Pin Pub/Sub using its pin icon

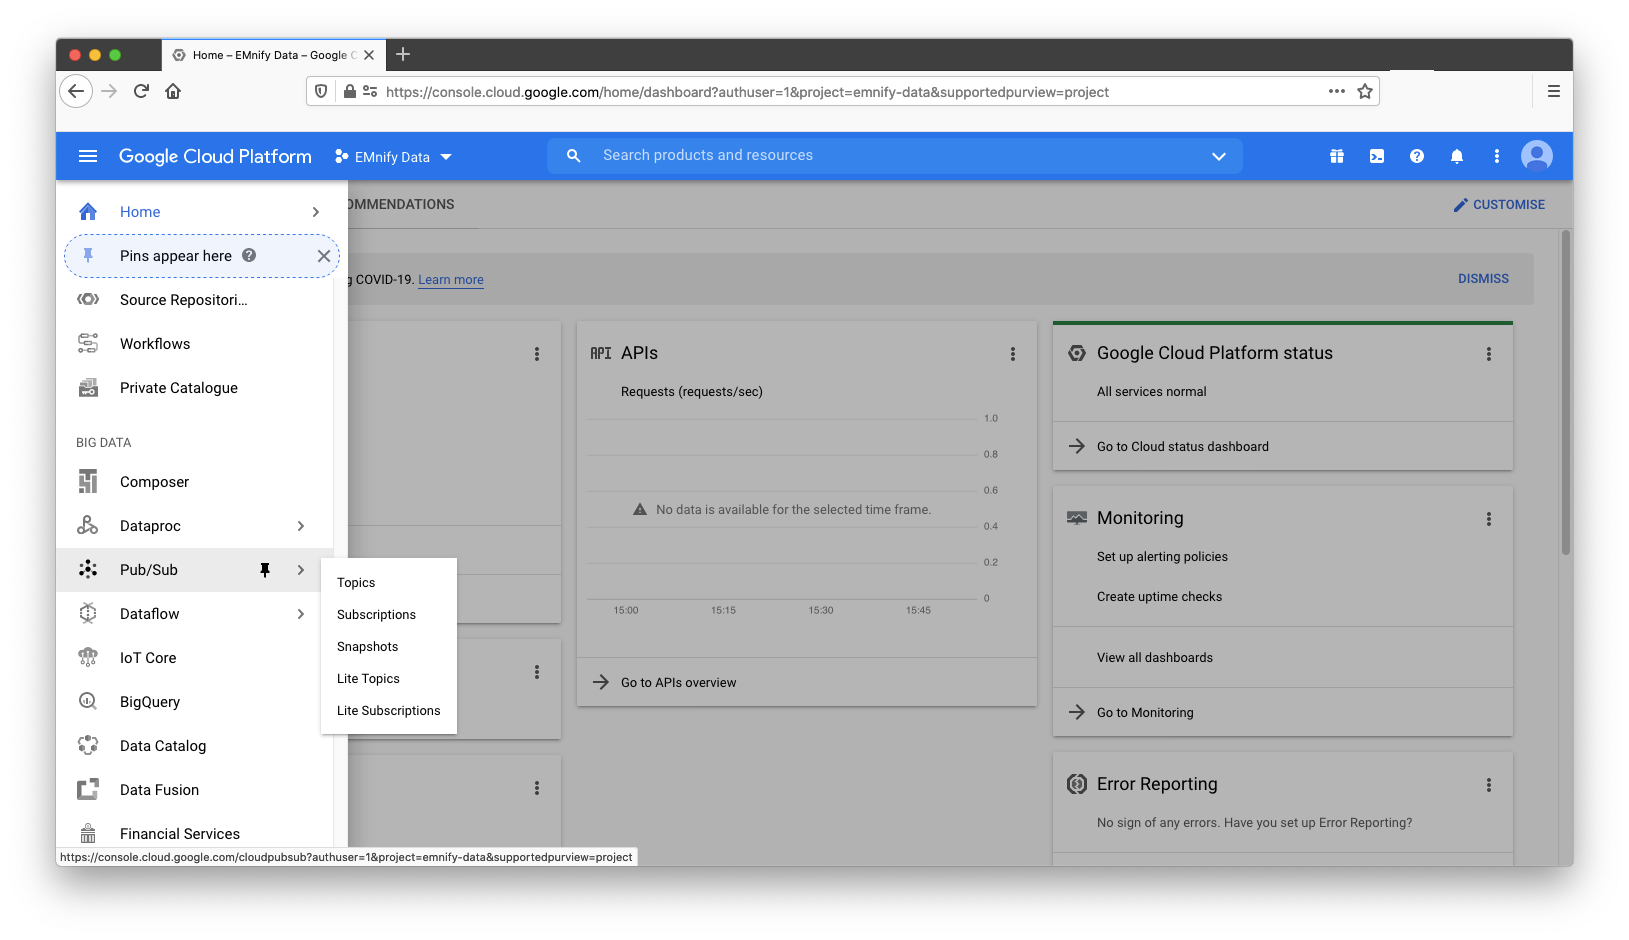coord(265,569)
